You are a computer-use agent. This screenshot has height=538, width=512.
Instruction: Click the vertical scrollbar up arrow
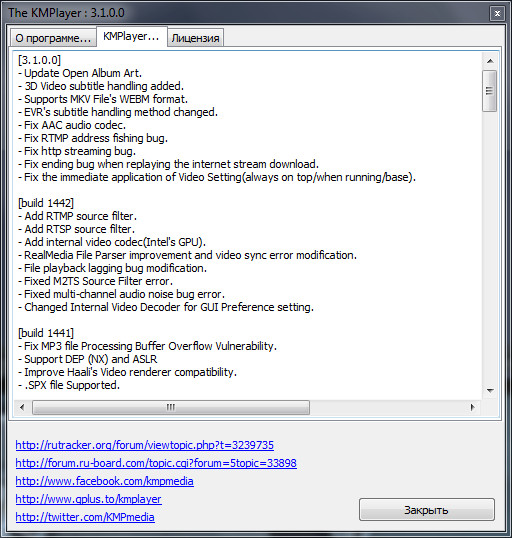(490, 61)
